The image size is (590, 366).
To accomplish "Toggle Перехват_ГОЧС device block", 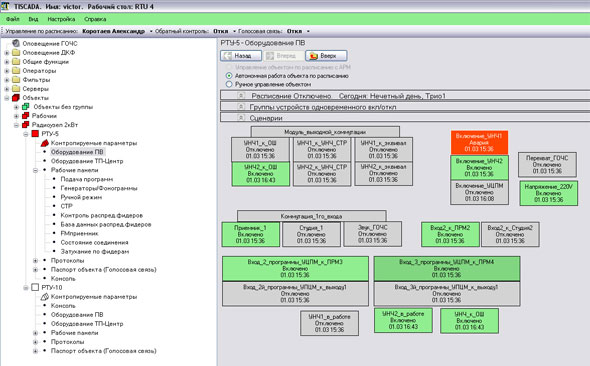I will 547,164.
